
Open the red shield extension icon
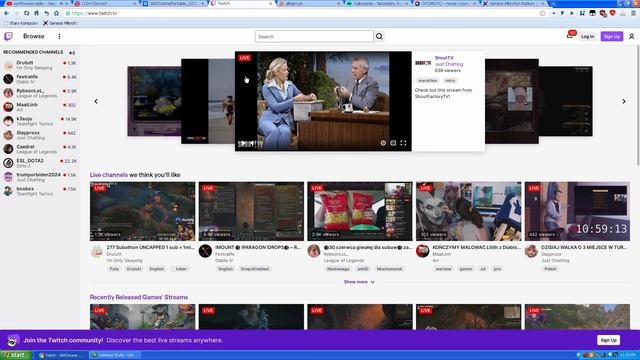[612, 13]
